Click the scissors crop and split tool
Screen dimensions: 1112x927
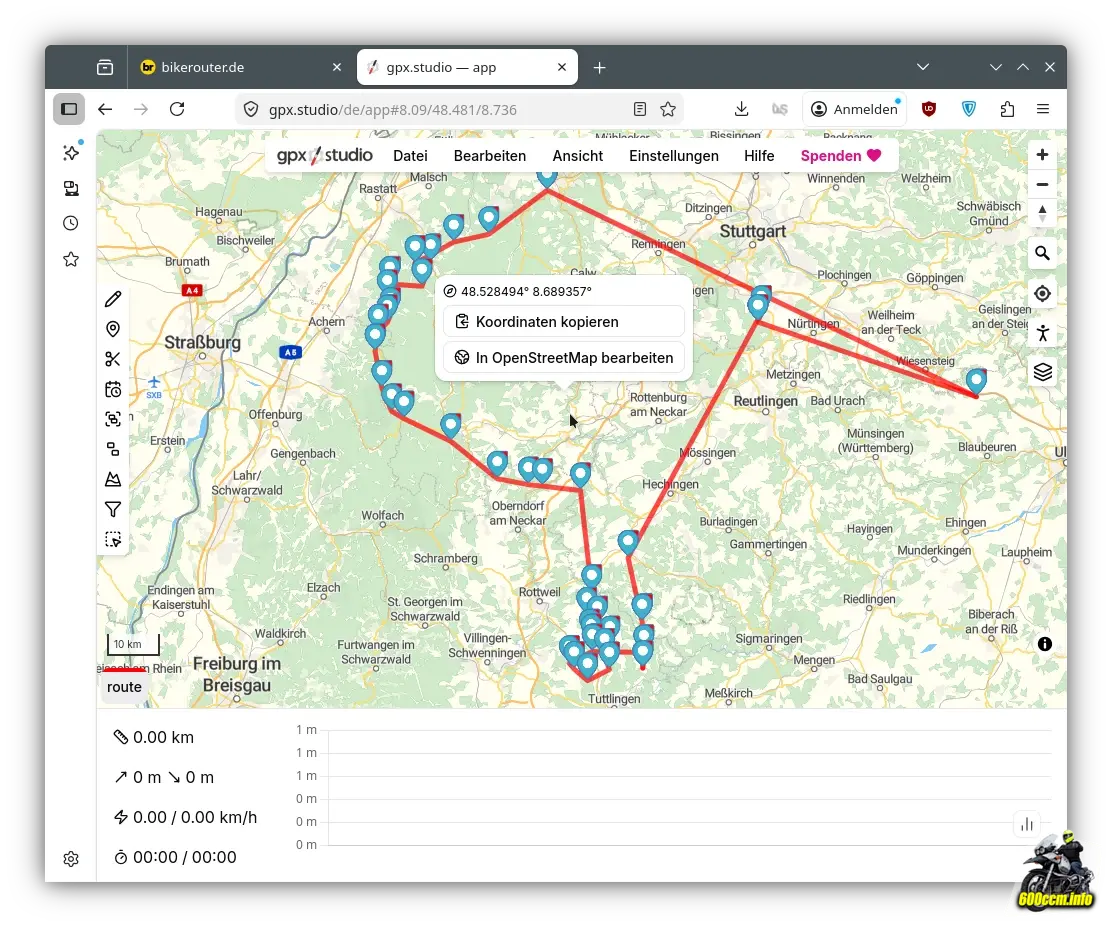113,359
